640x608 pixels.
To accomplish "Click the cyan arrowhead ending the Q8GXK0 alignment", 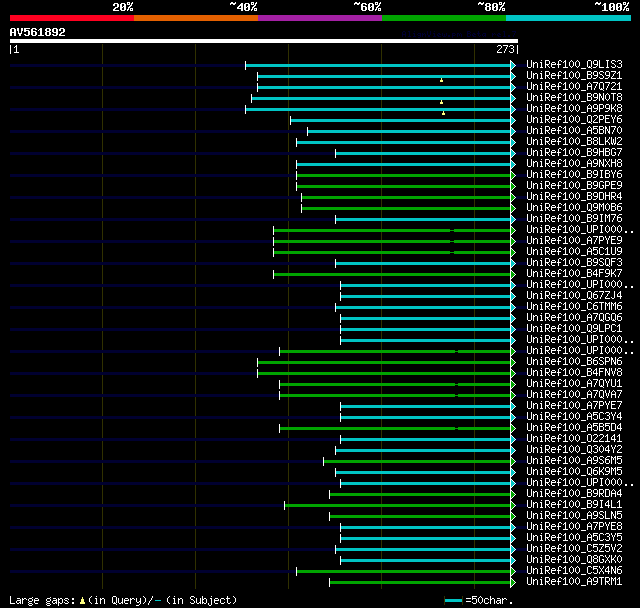I will (513, 560).
